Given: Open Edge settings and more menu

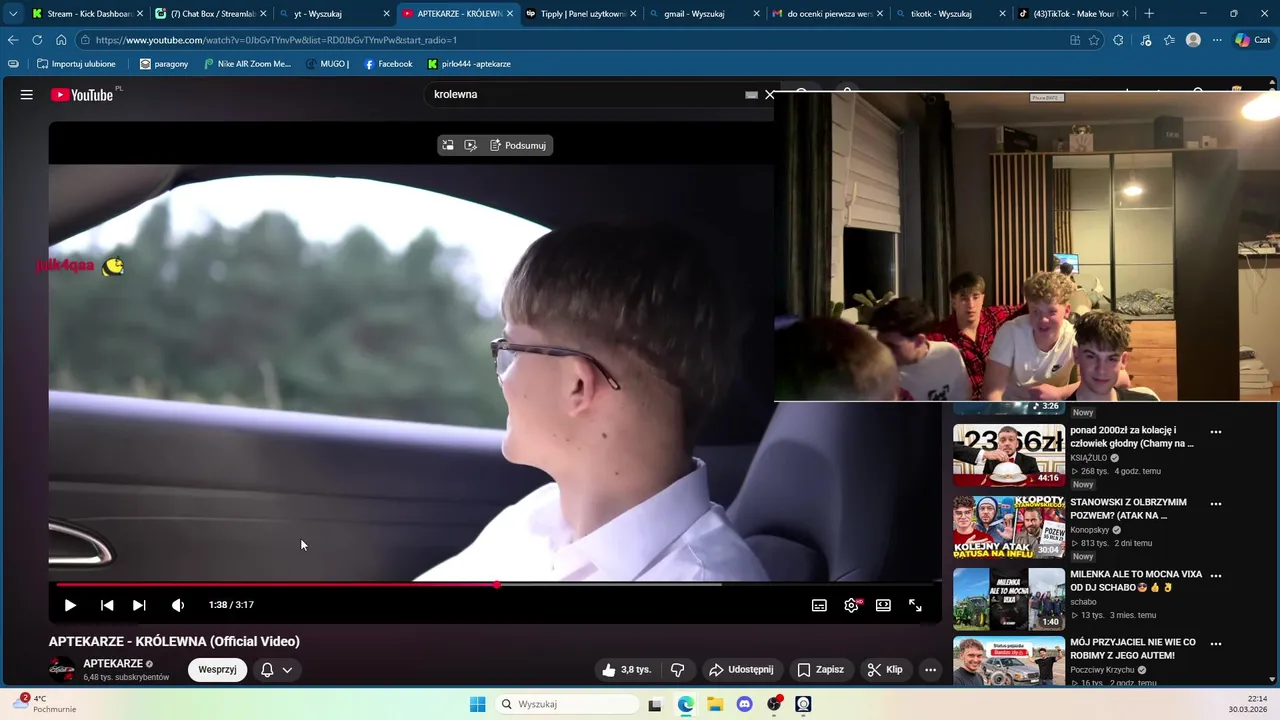Looking at the screenshot, I should click(x=1217, y=40).
